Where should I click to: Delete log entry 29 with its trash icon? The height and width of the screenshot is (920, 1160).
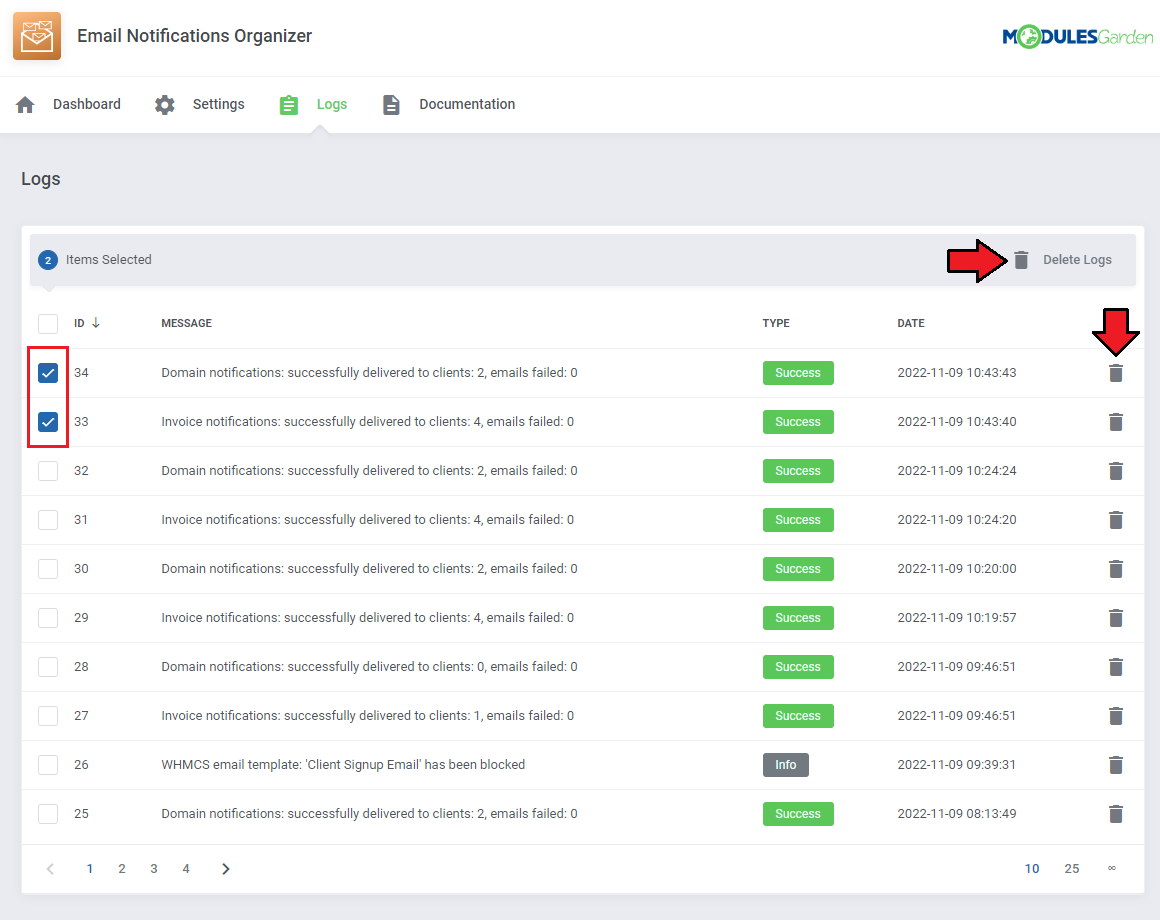pos(1116,618)
